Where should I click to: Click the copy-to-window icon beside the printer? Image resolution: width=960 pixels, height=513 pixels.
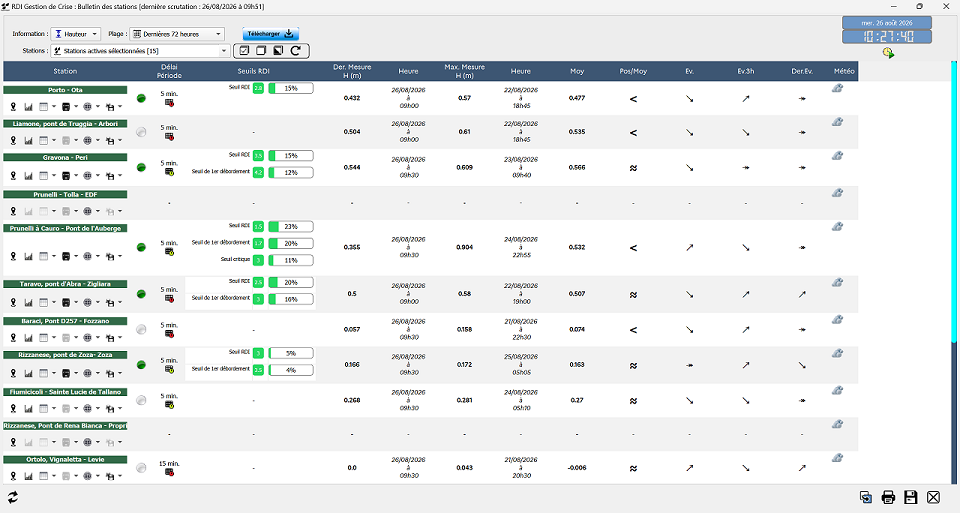click(865, 497)
